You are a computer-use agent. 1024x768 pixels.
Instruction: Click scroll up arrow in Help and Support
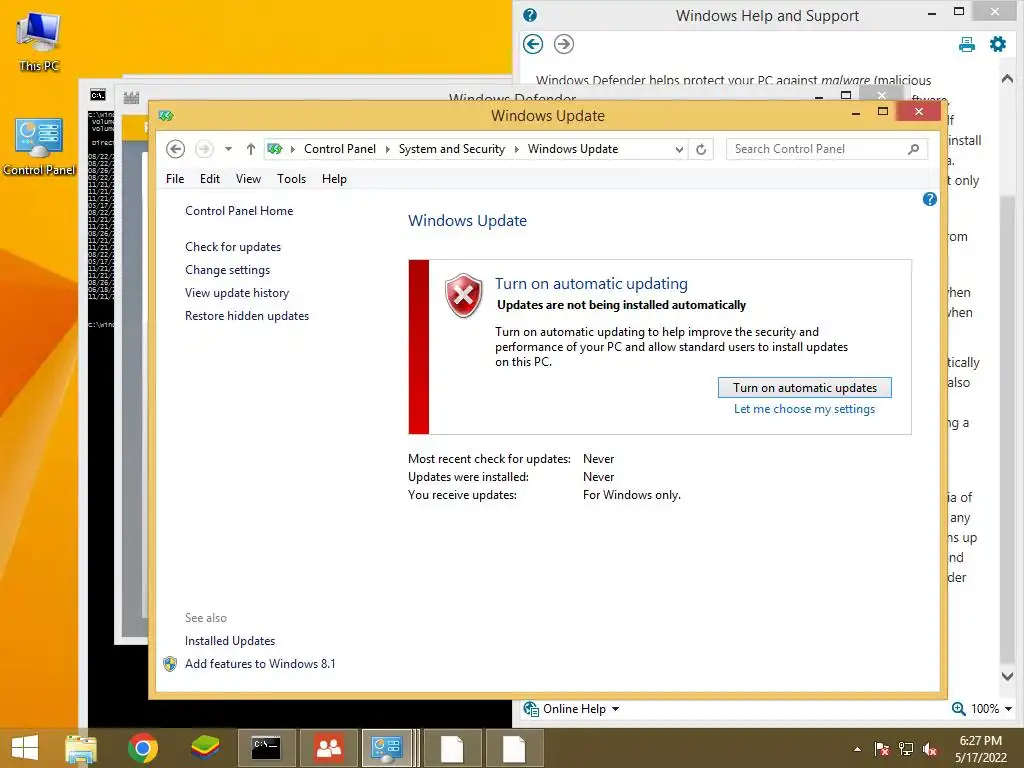pyautogui.click(x=1007, y=79)
